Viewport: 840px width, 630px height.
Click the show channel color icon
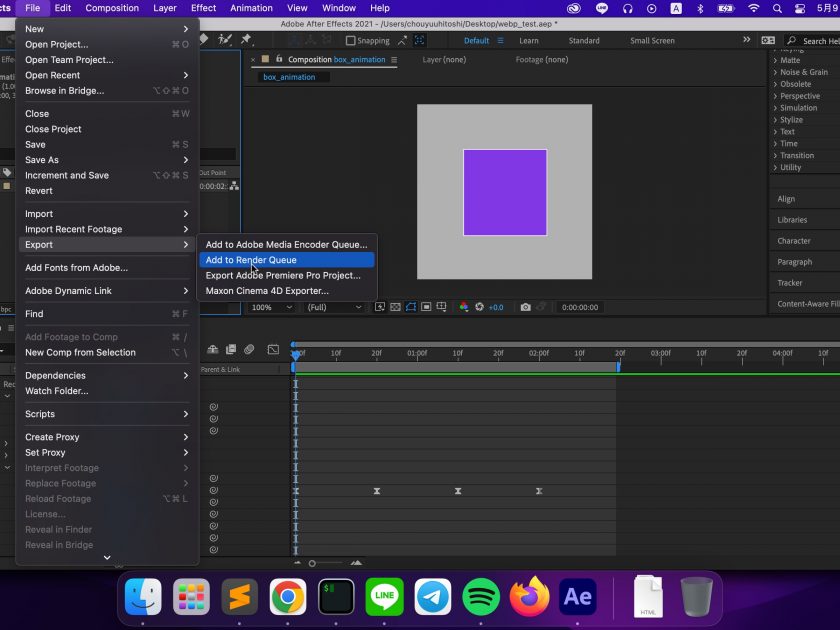[x=463, y=307]
